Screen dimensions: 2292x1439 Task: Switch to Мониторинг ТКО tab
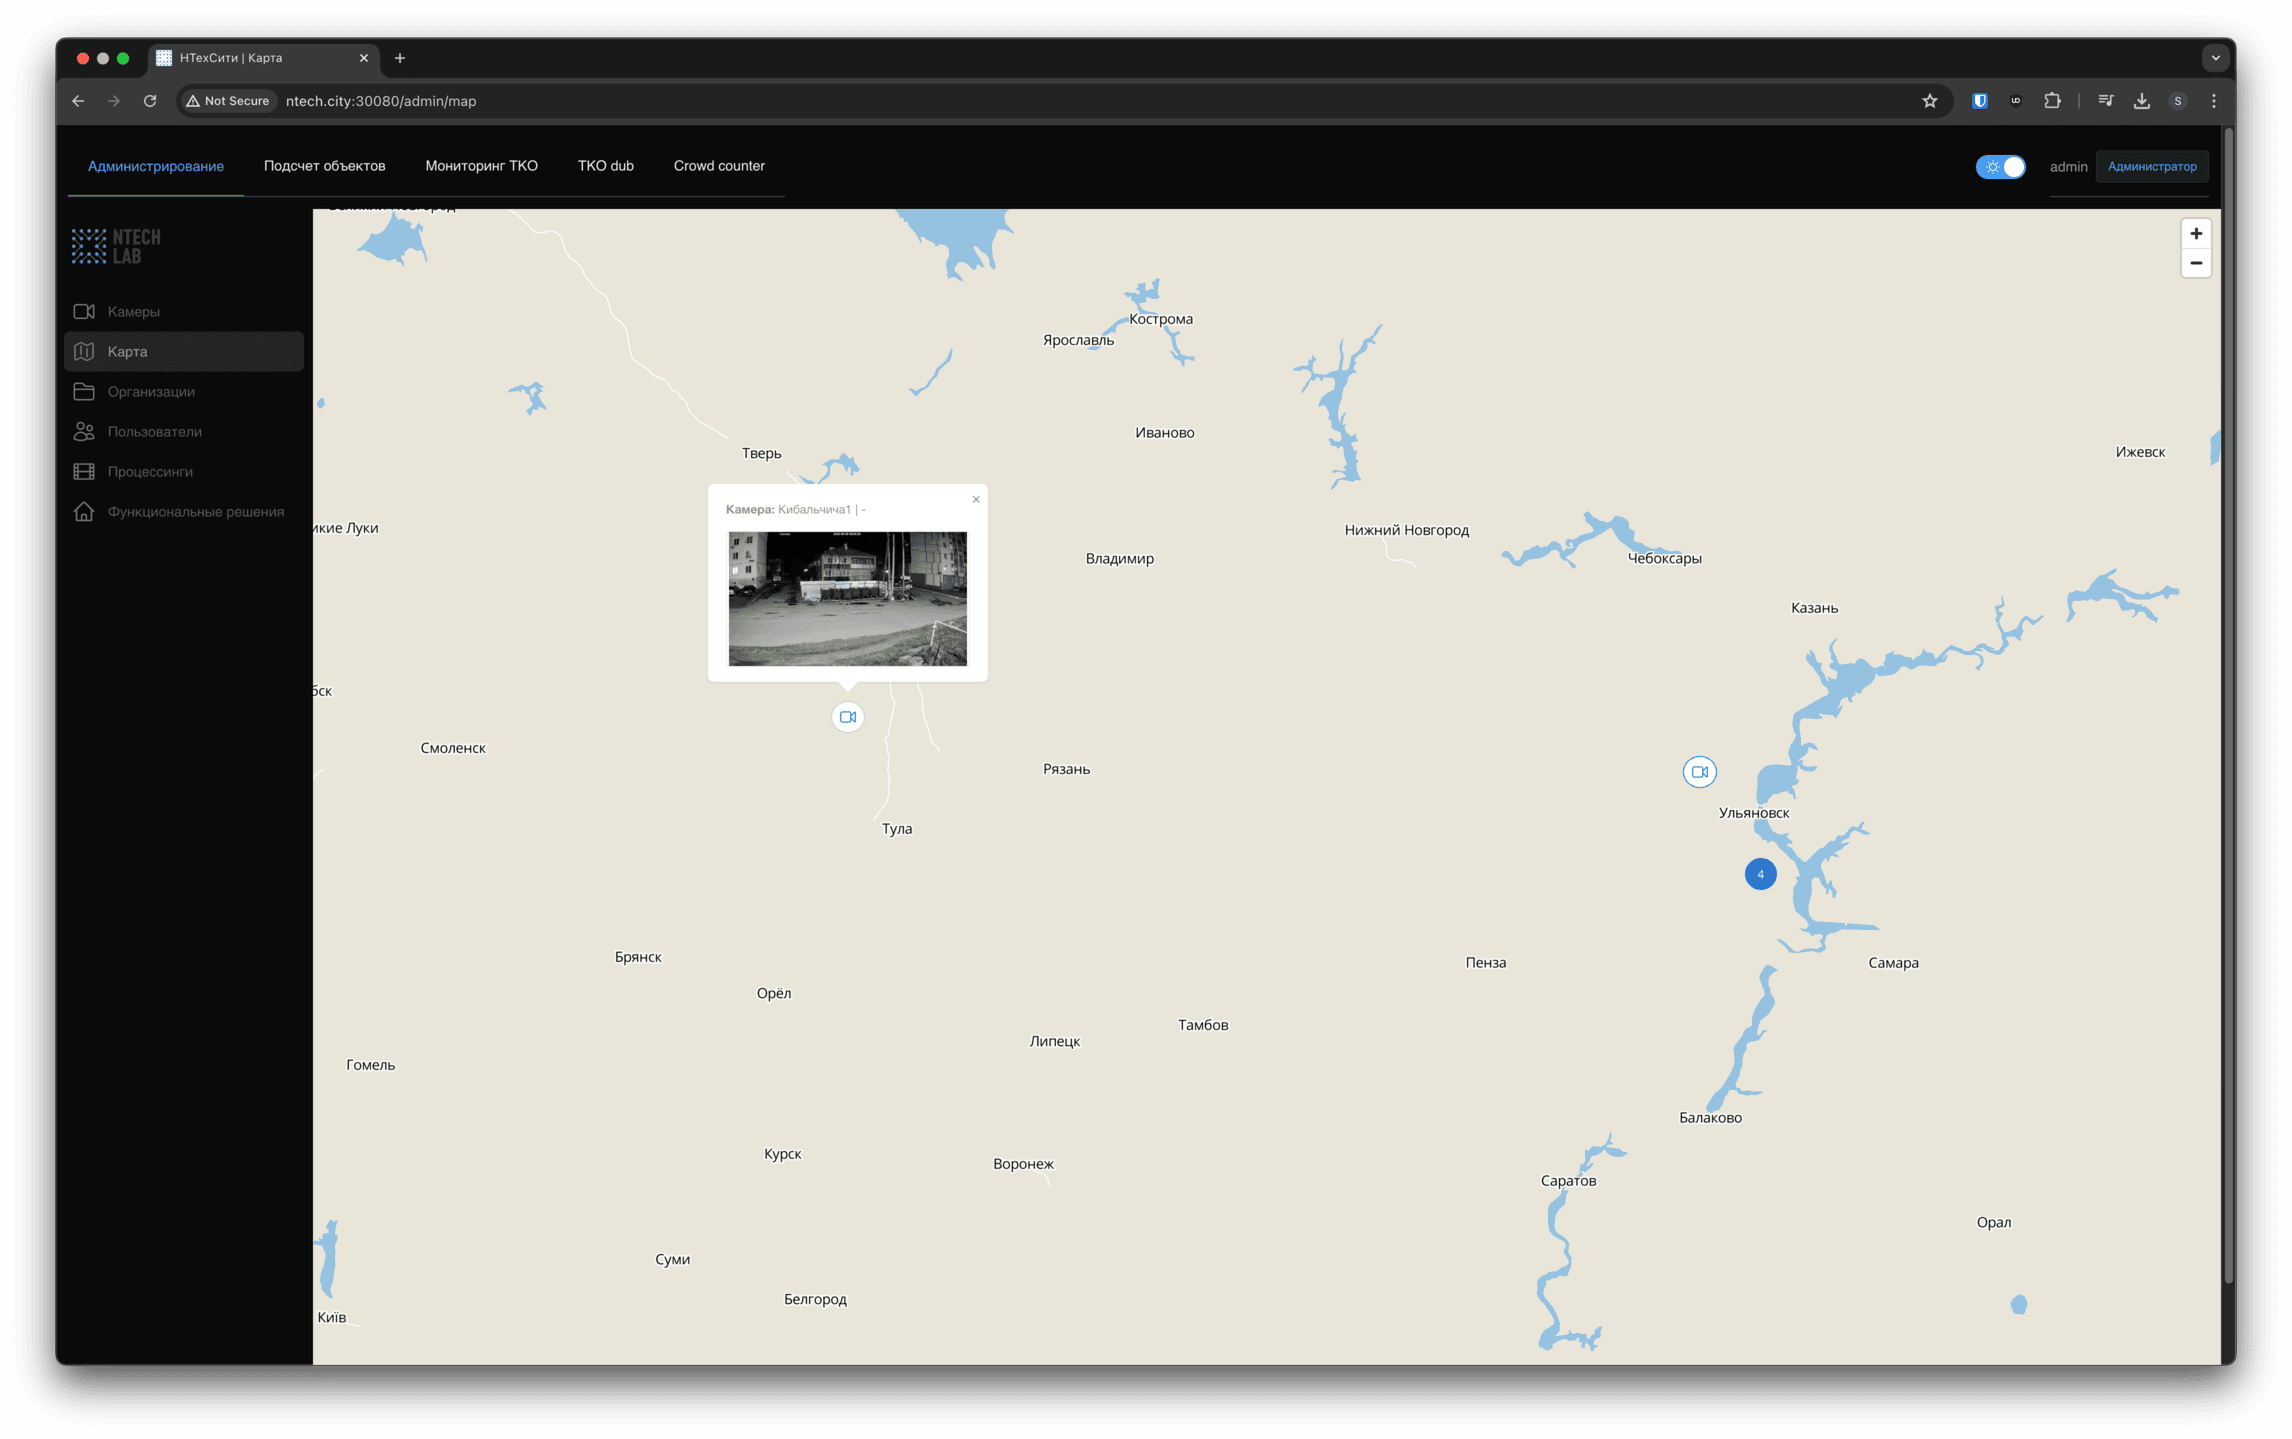pyautogui.click(x=481, y=166)
